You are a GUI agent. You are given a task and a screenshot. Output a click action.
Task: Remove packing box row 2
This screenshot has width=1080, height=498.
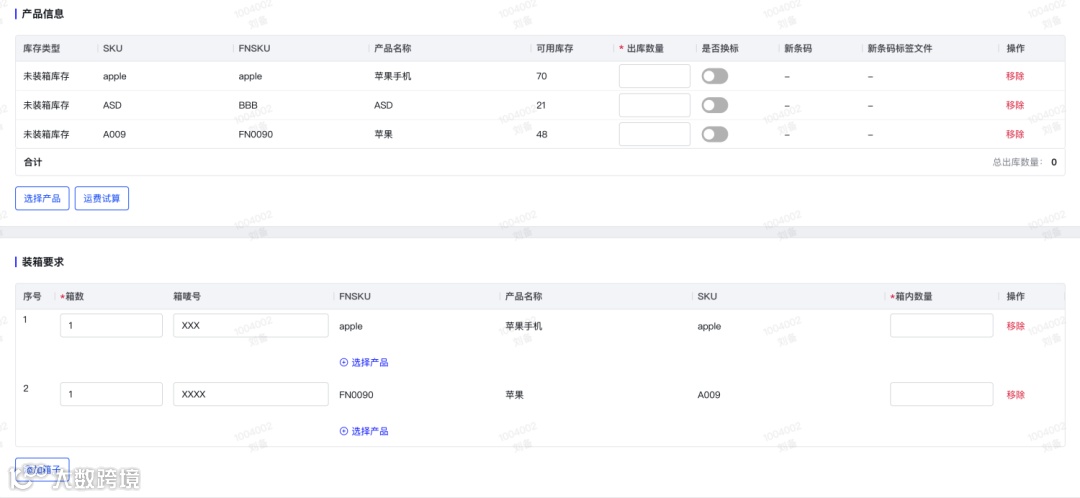tap(1015, 395)
